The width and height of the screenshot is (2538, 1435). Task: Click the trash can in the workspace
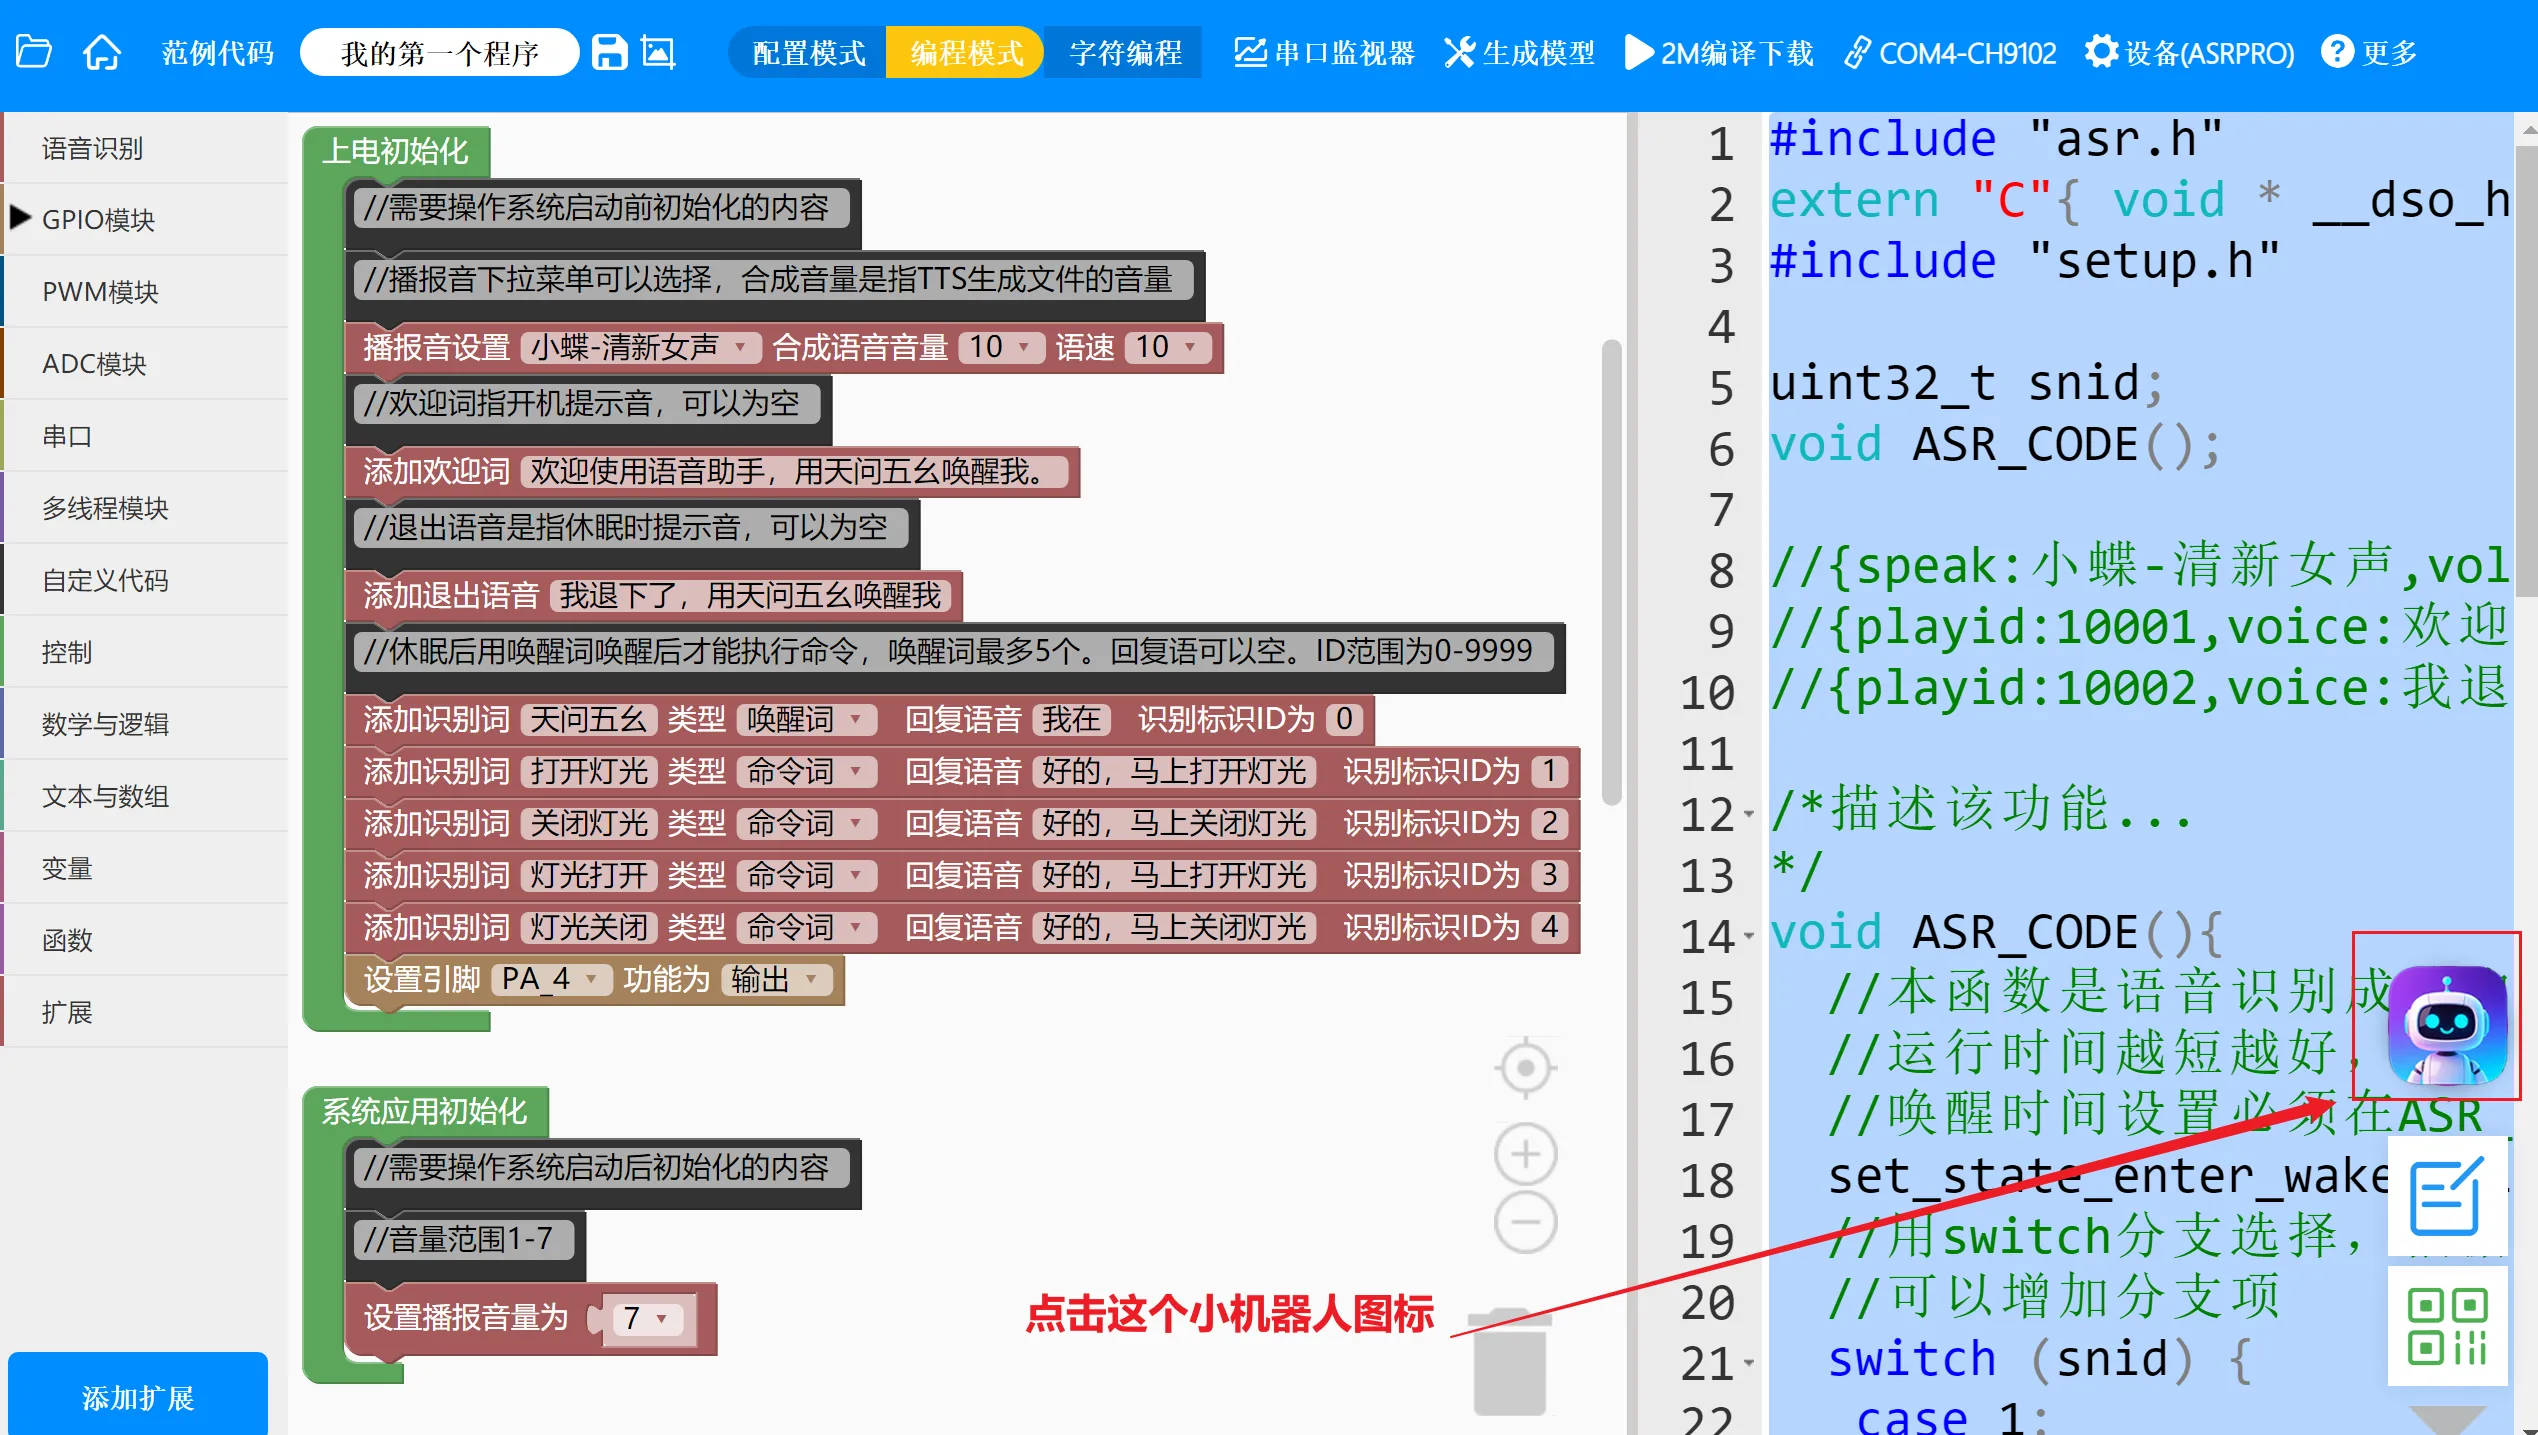(x=1509, y=1361)
